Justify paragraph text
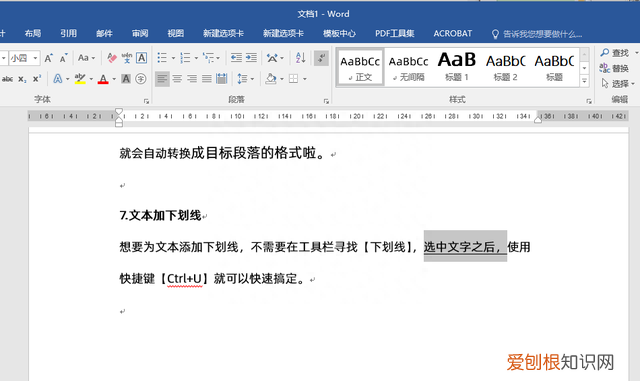The height and width of the screenshot is (381, 640). point(207,79)
